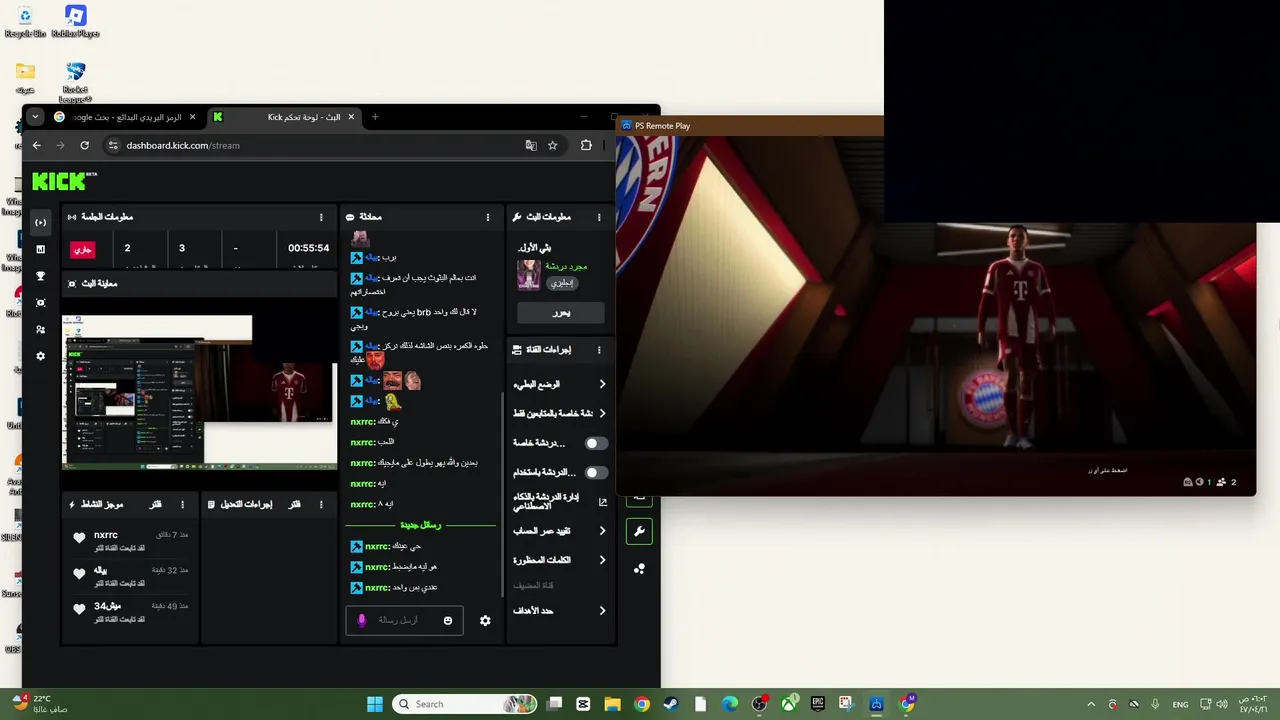Close the Google search tab

193,117
